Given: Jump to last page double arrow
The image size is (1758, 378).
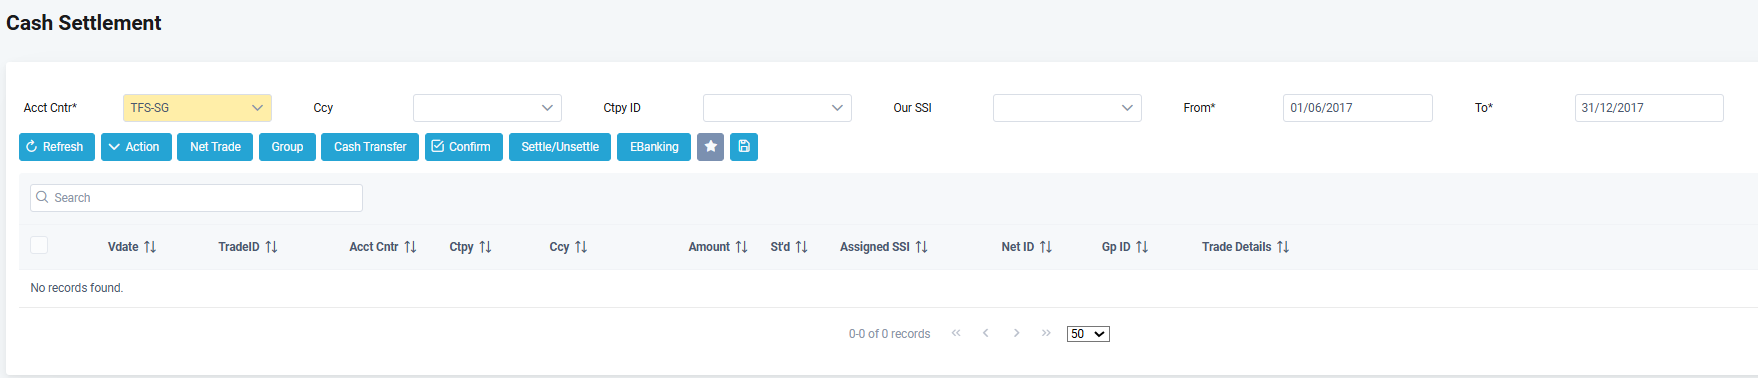Looking at the screenshot, I should pyautogui.click(x=1046, y=333).
